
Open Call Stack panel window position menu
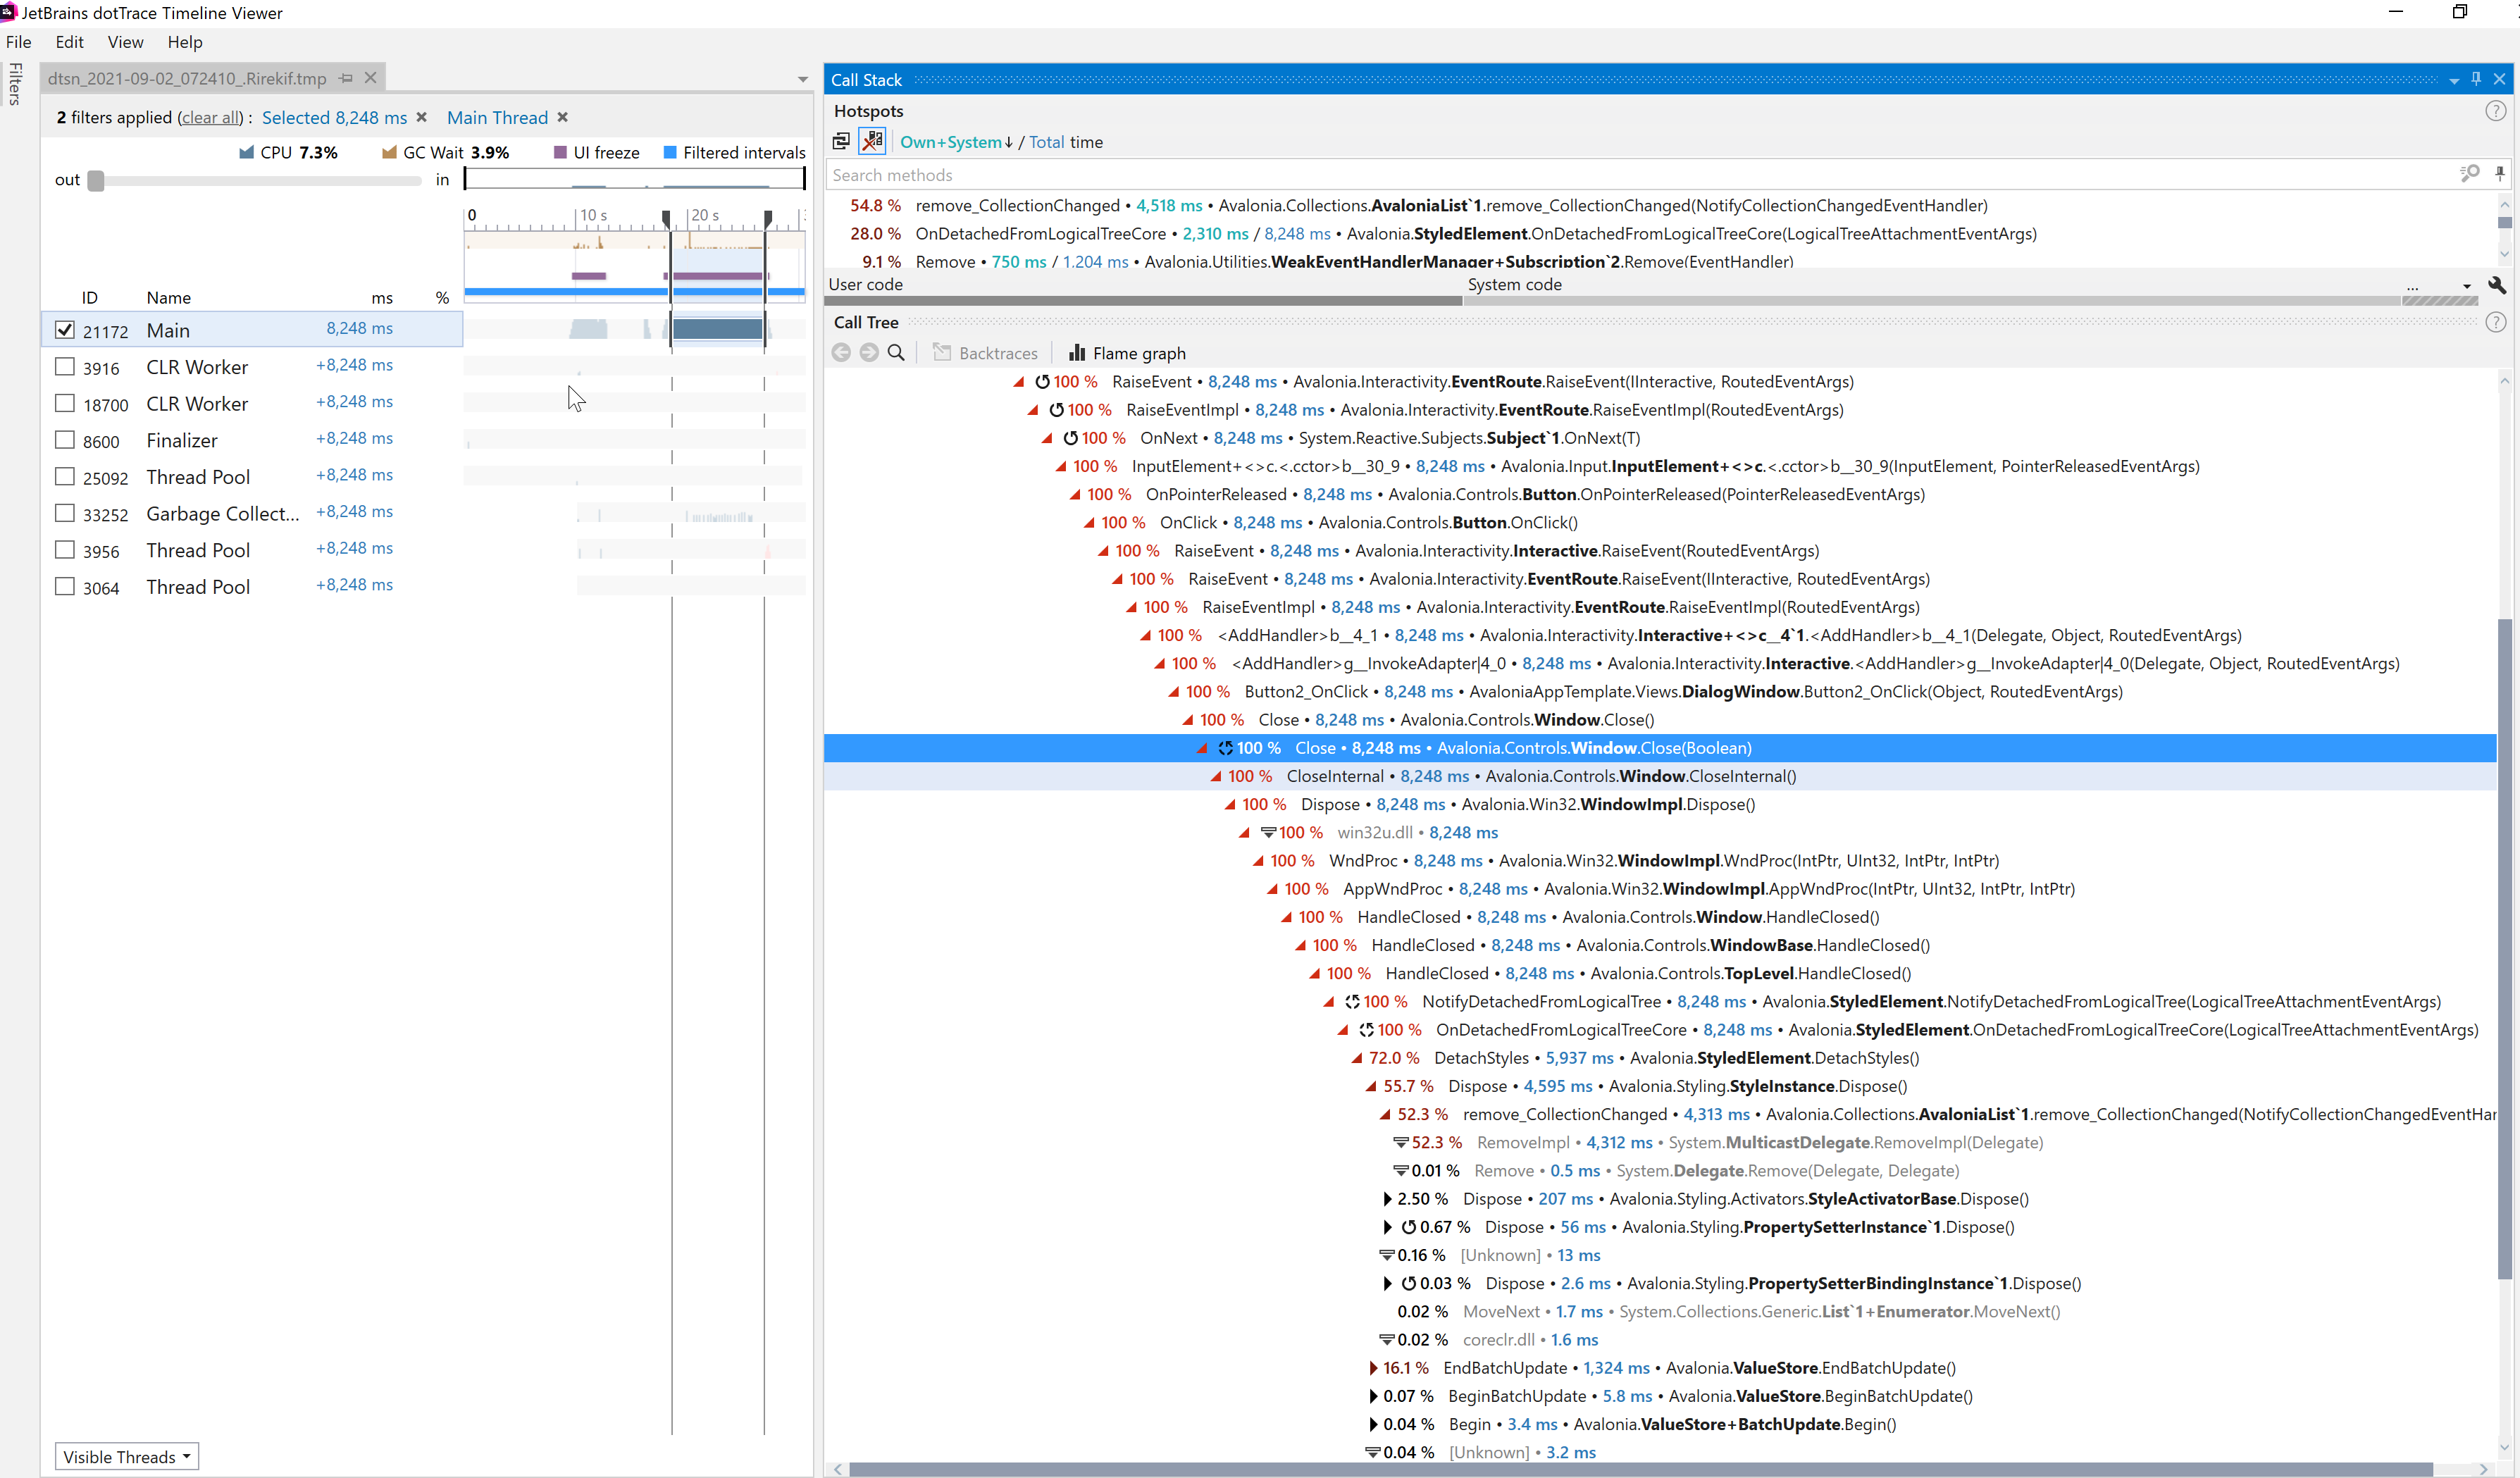click(x=2454, y=81)
